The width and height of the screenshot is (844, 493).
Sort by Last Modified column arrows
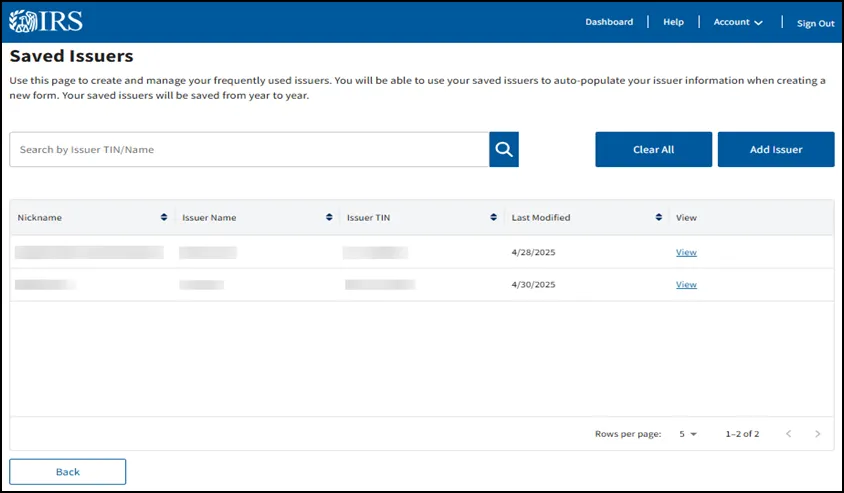(658, 217)
